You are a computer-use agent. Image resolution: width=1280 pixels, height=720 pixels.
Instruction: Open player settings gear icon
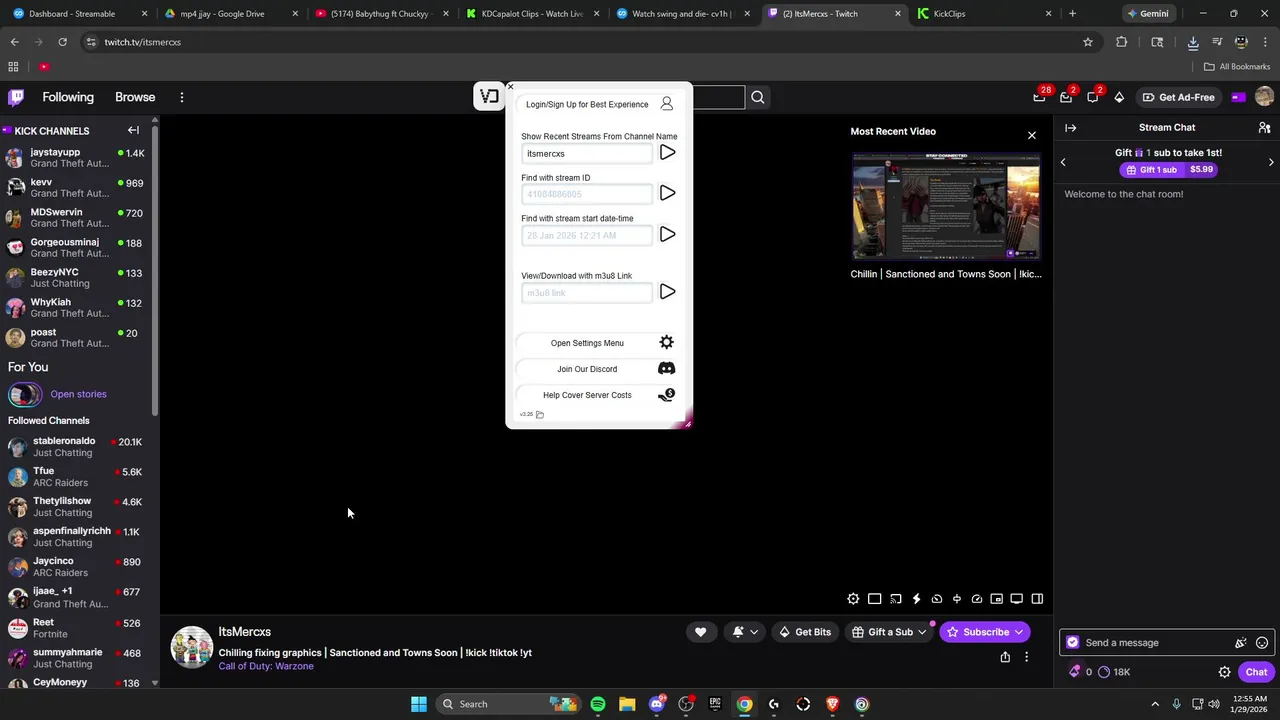click(x=853, y=599)
